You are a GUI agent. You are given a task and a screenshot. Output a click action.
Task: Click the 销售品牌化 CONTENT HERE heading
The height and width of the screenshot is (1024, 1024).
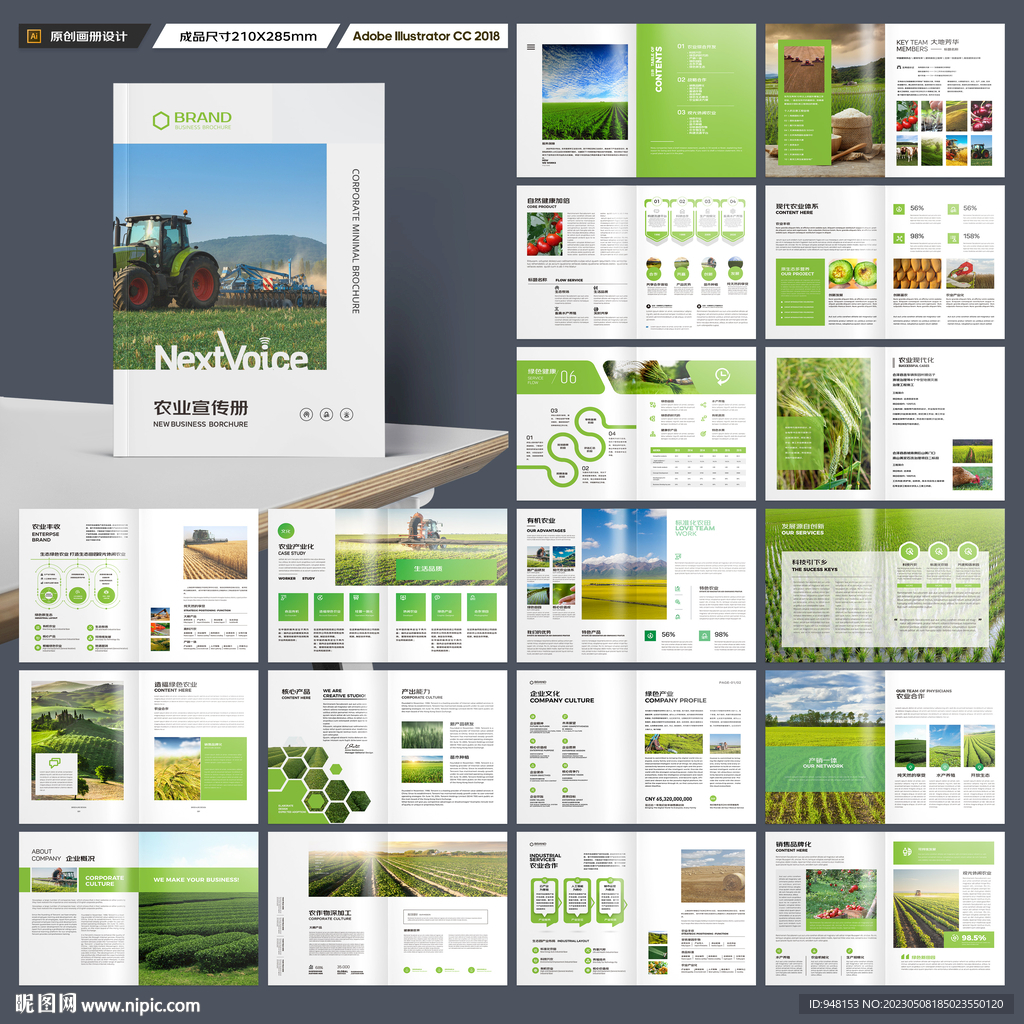(793, 846)
